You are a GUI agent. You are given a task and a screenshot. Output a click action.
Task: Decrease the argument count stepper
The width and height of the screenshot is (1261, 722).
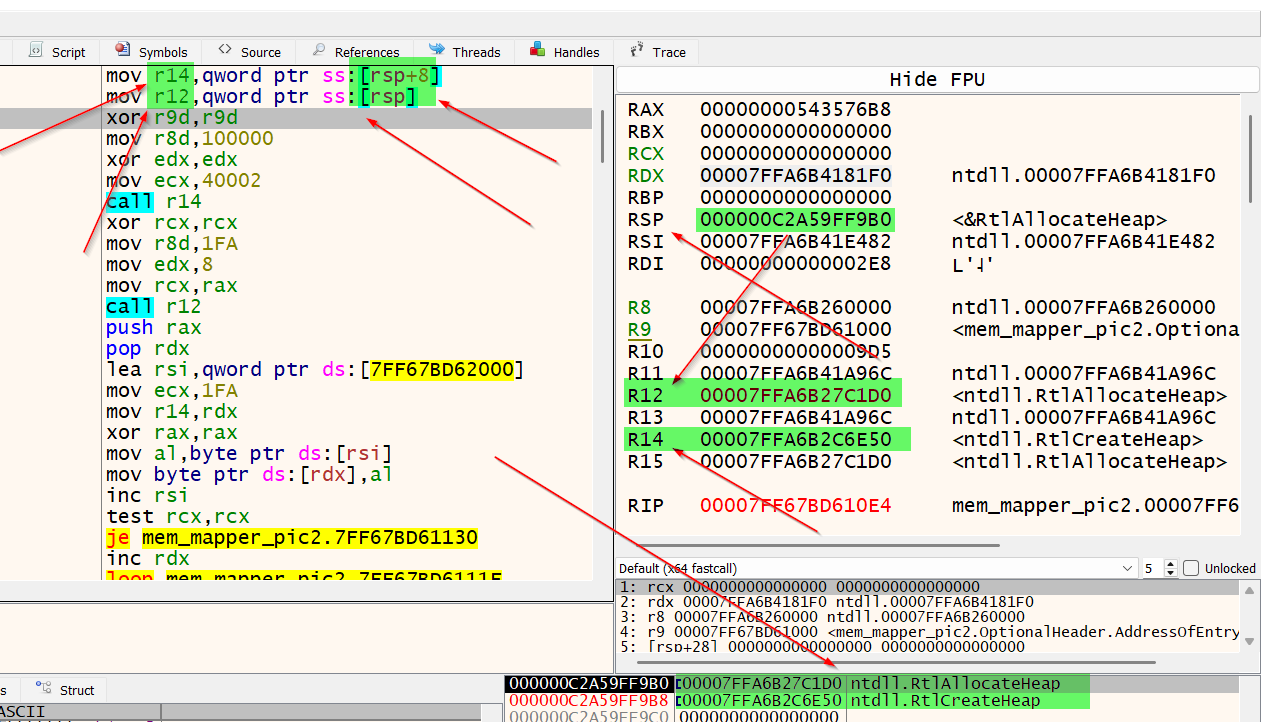[x=1171, y=573]
